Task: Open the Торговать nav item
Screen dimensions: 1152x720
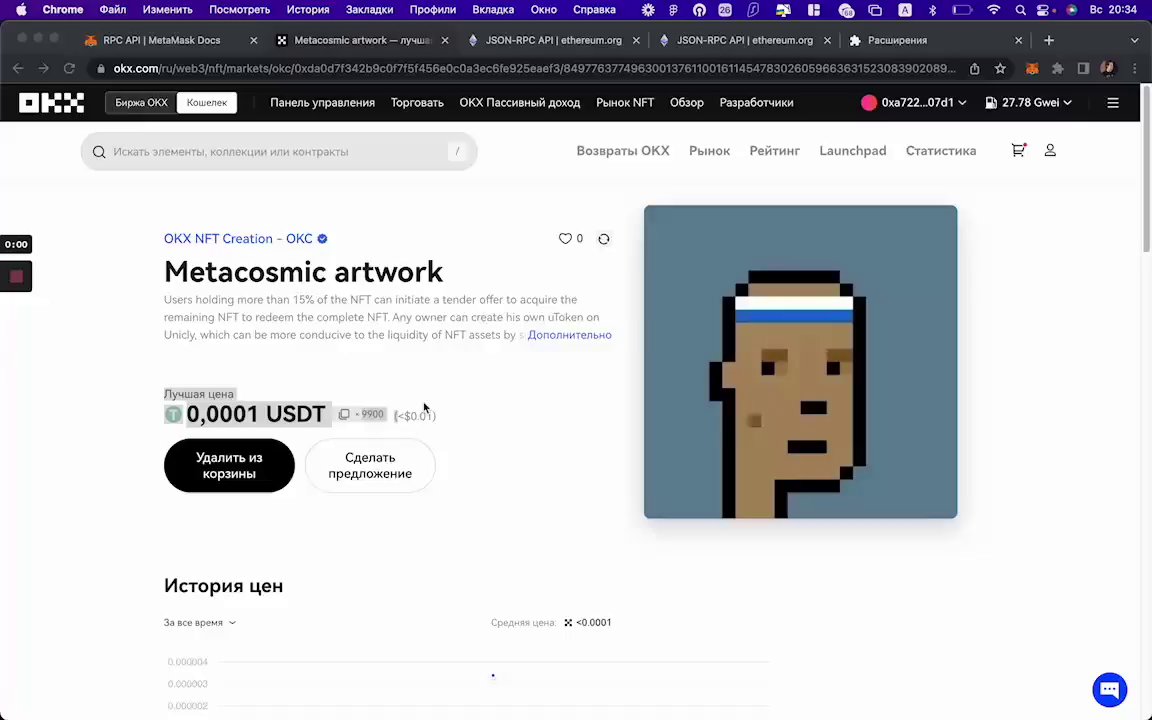Action: pos(417,103)
